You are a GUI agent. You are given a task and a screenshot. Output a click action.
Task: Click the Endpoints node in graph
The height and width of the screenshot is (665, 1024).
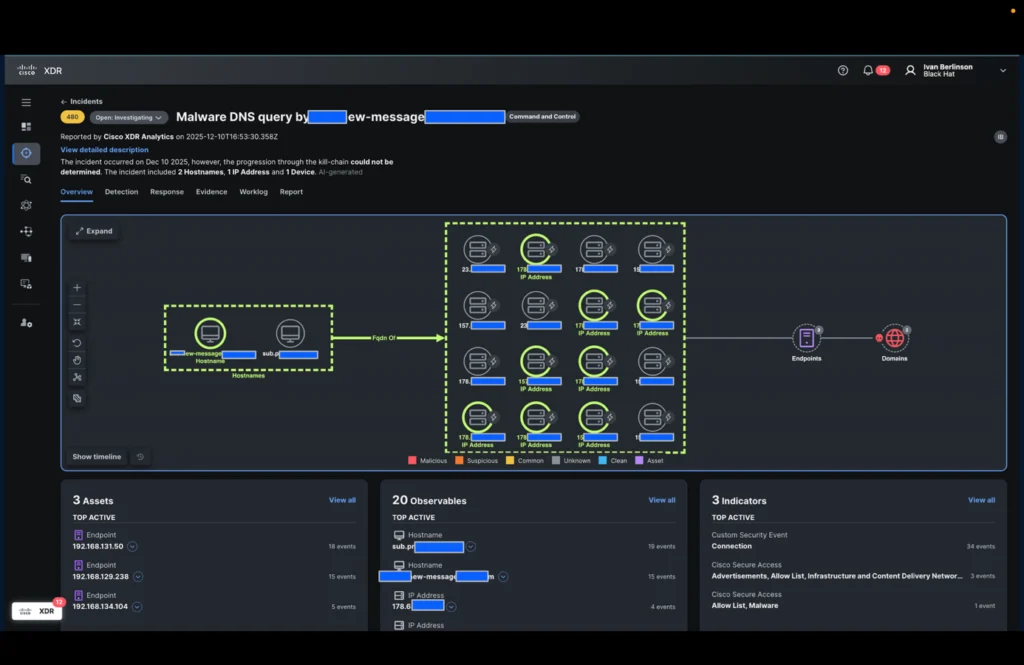(806, 338)
